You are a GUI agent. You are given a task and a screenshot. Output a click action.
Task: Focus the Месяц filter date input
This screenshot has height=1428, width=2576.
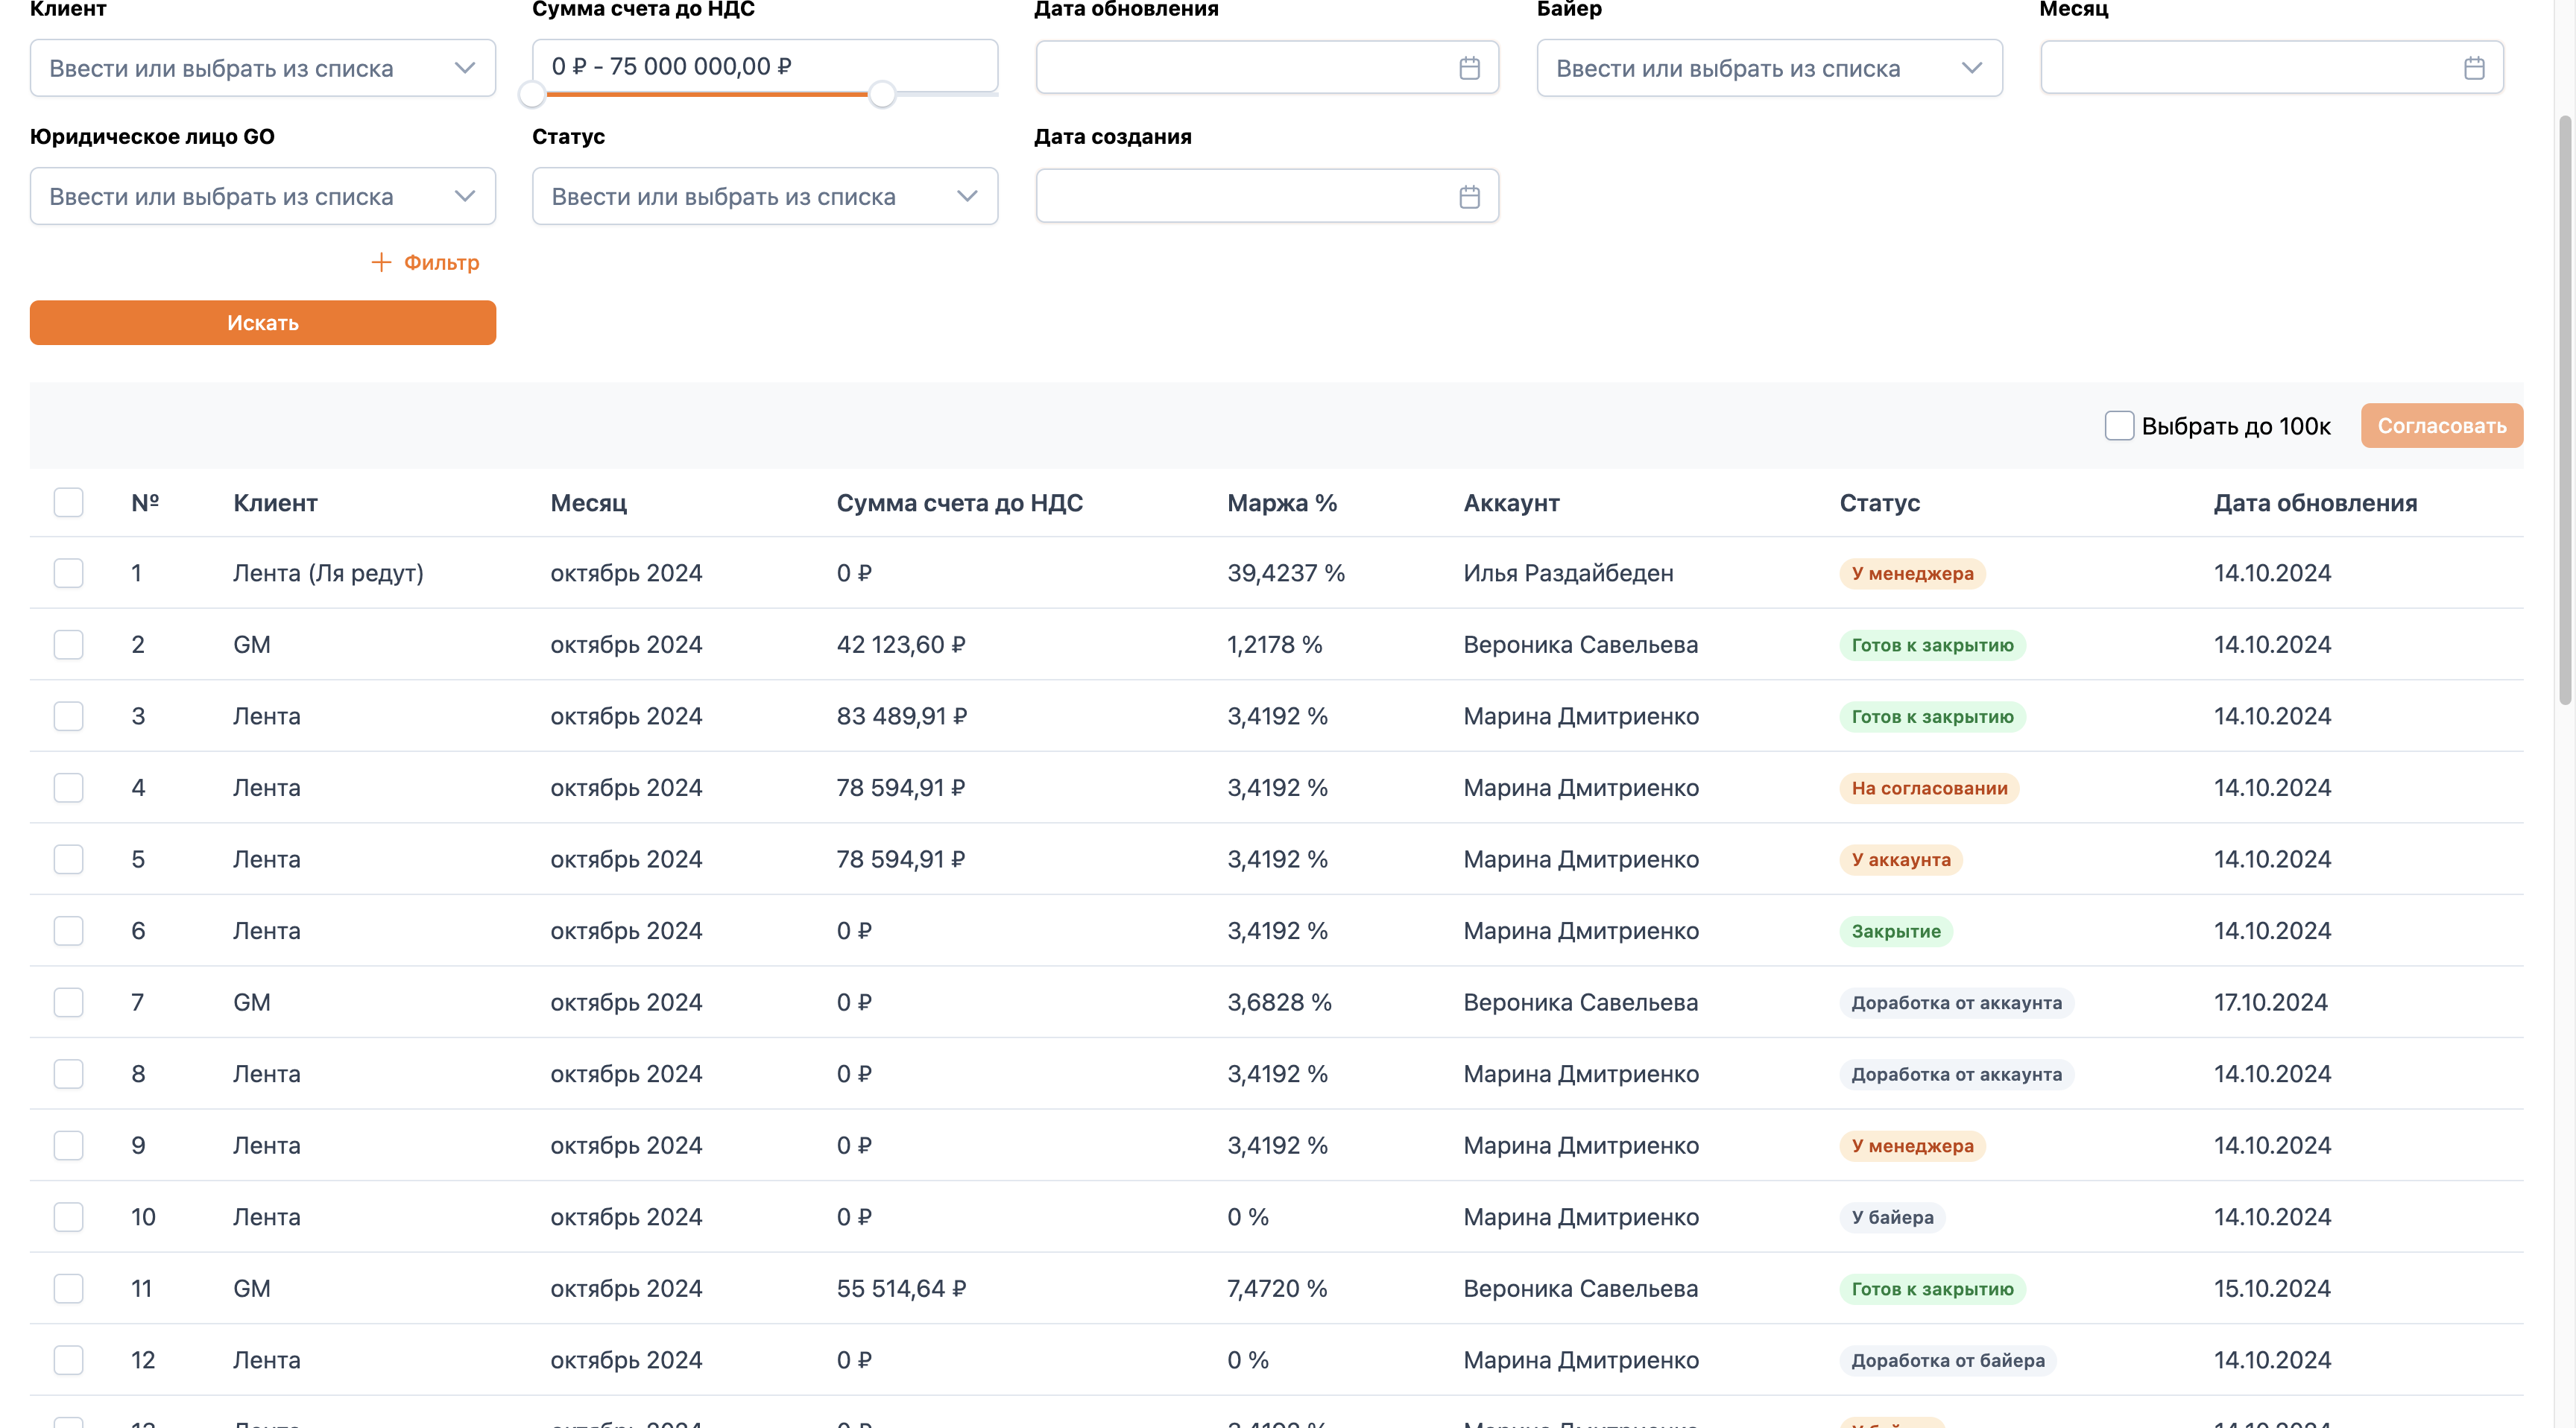pos(2272,68)
